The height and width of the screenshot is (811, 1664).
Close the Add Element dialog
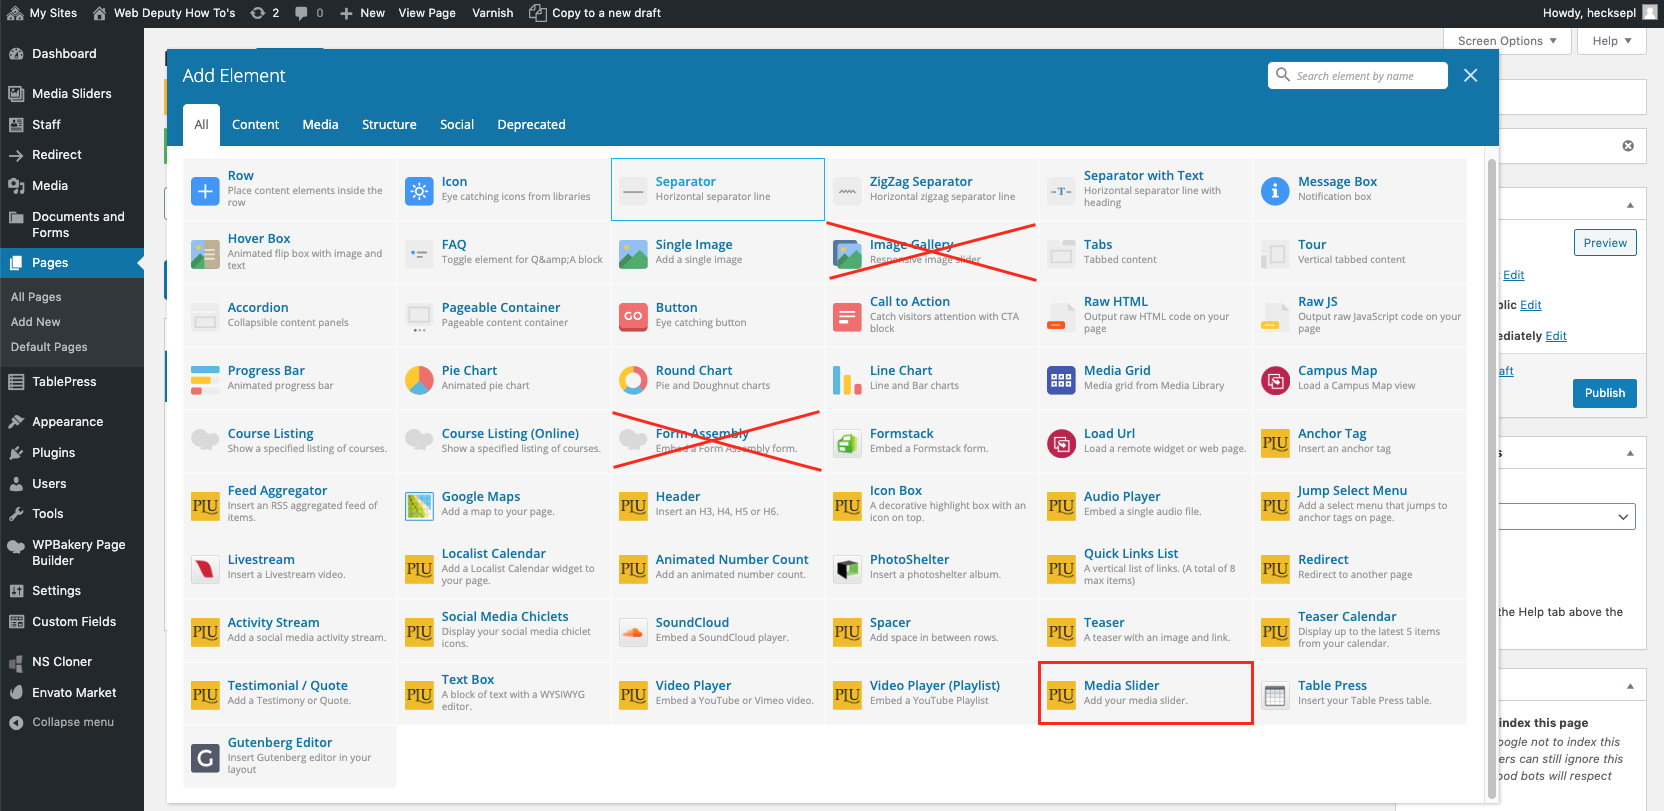click(1470, 76)
